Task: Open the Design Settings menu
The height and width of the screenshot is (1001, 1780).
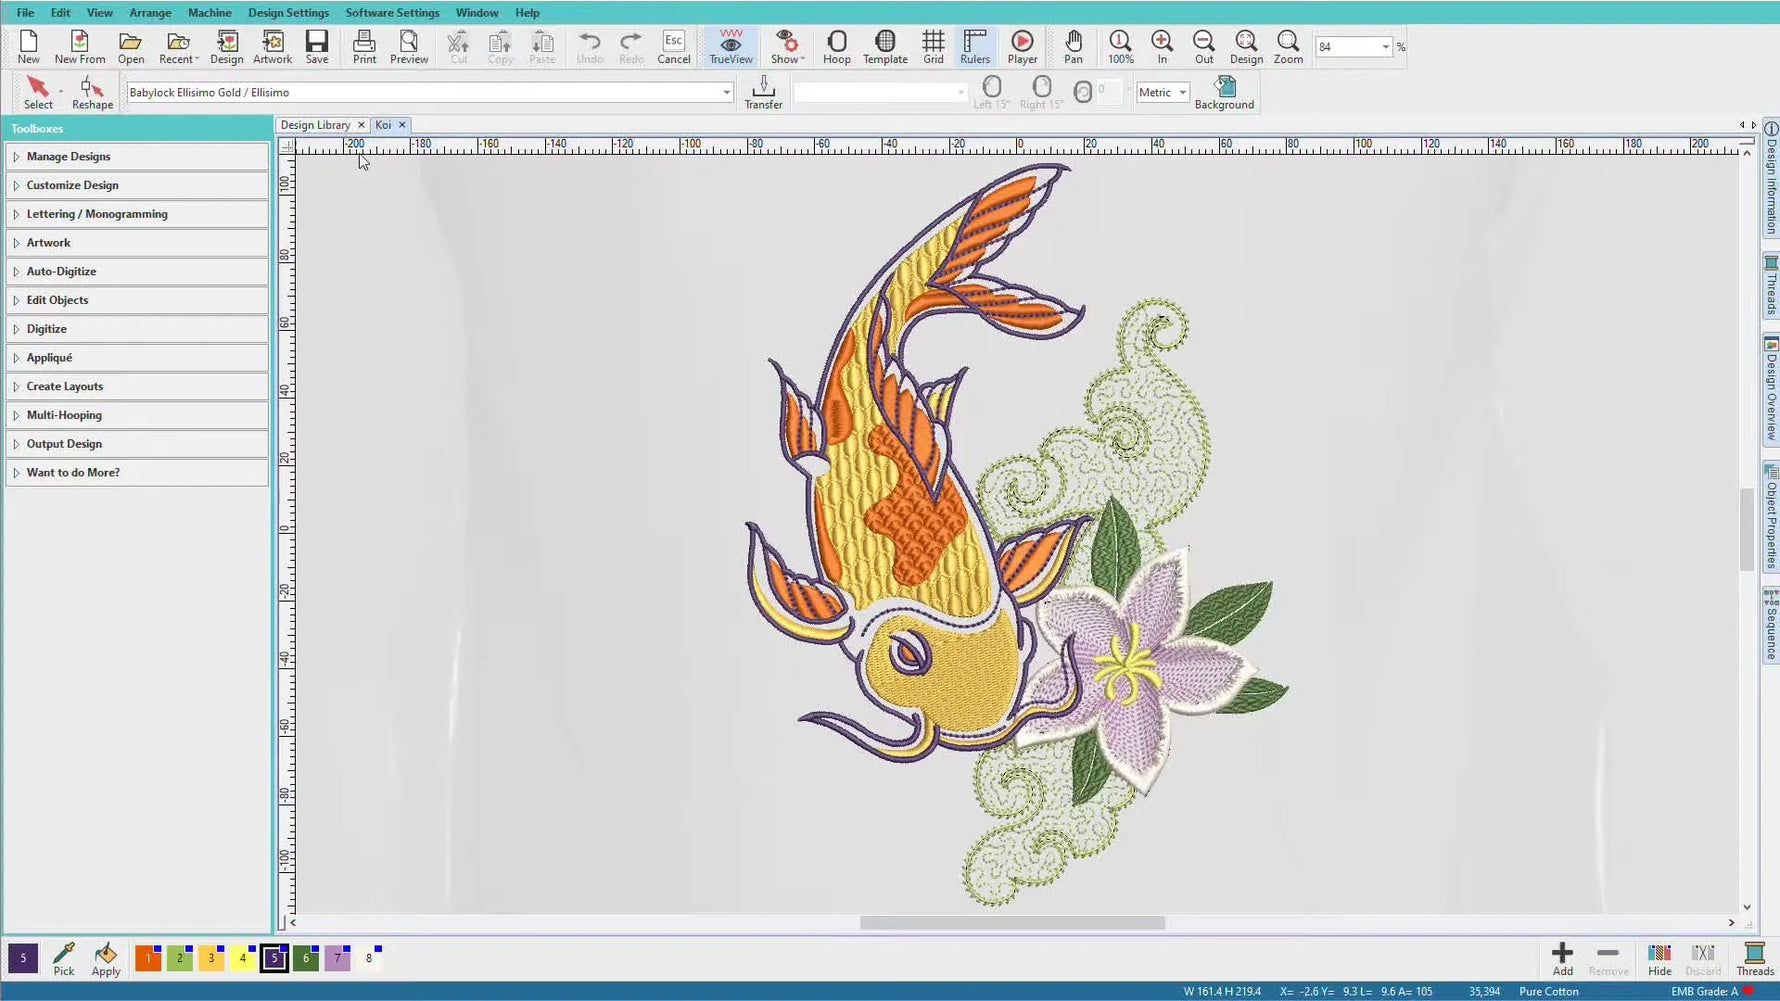Action: coord(288,13)
